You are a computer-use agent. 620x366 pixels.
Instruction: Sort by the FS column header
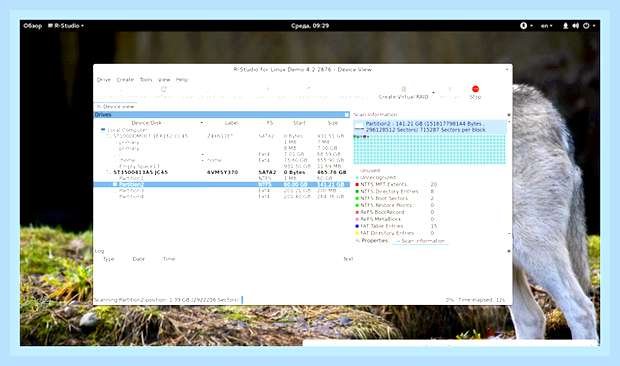(270, 123)
